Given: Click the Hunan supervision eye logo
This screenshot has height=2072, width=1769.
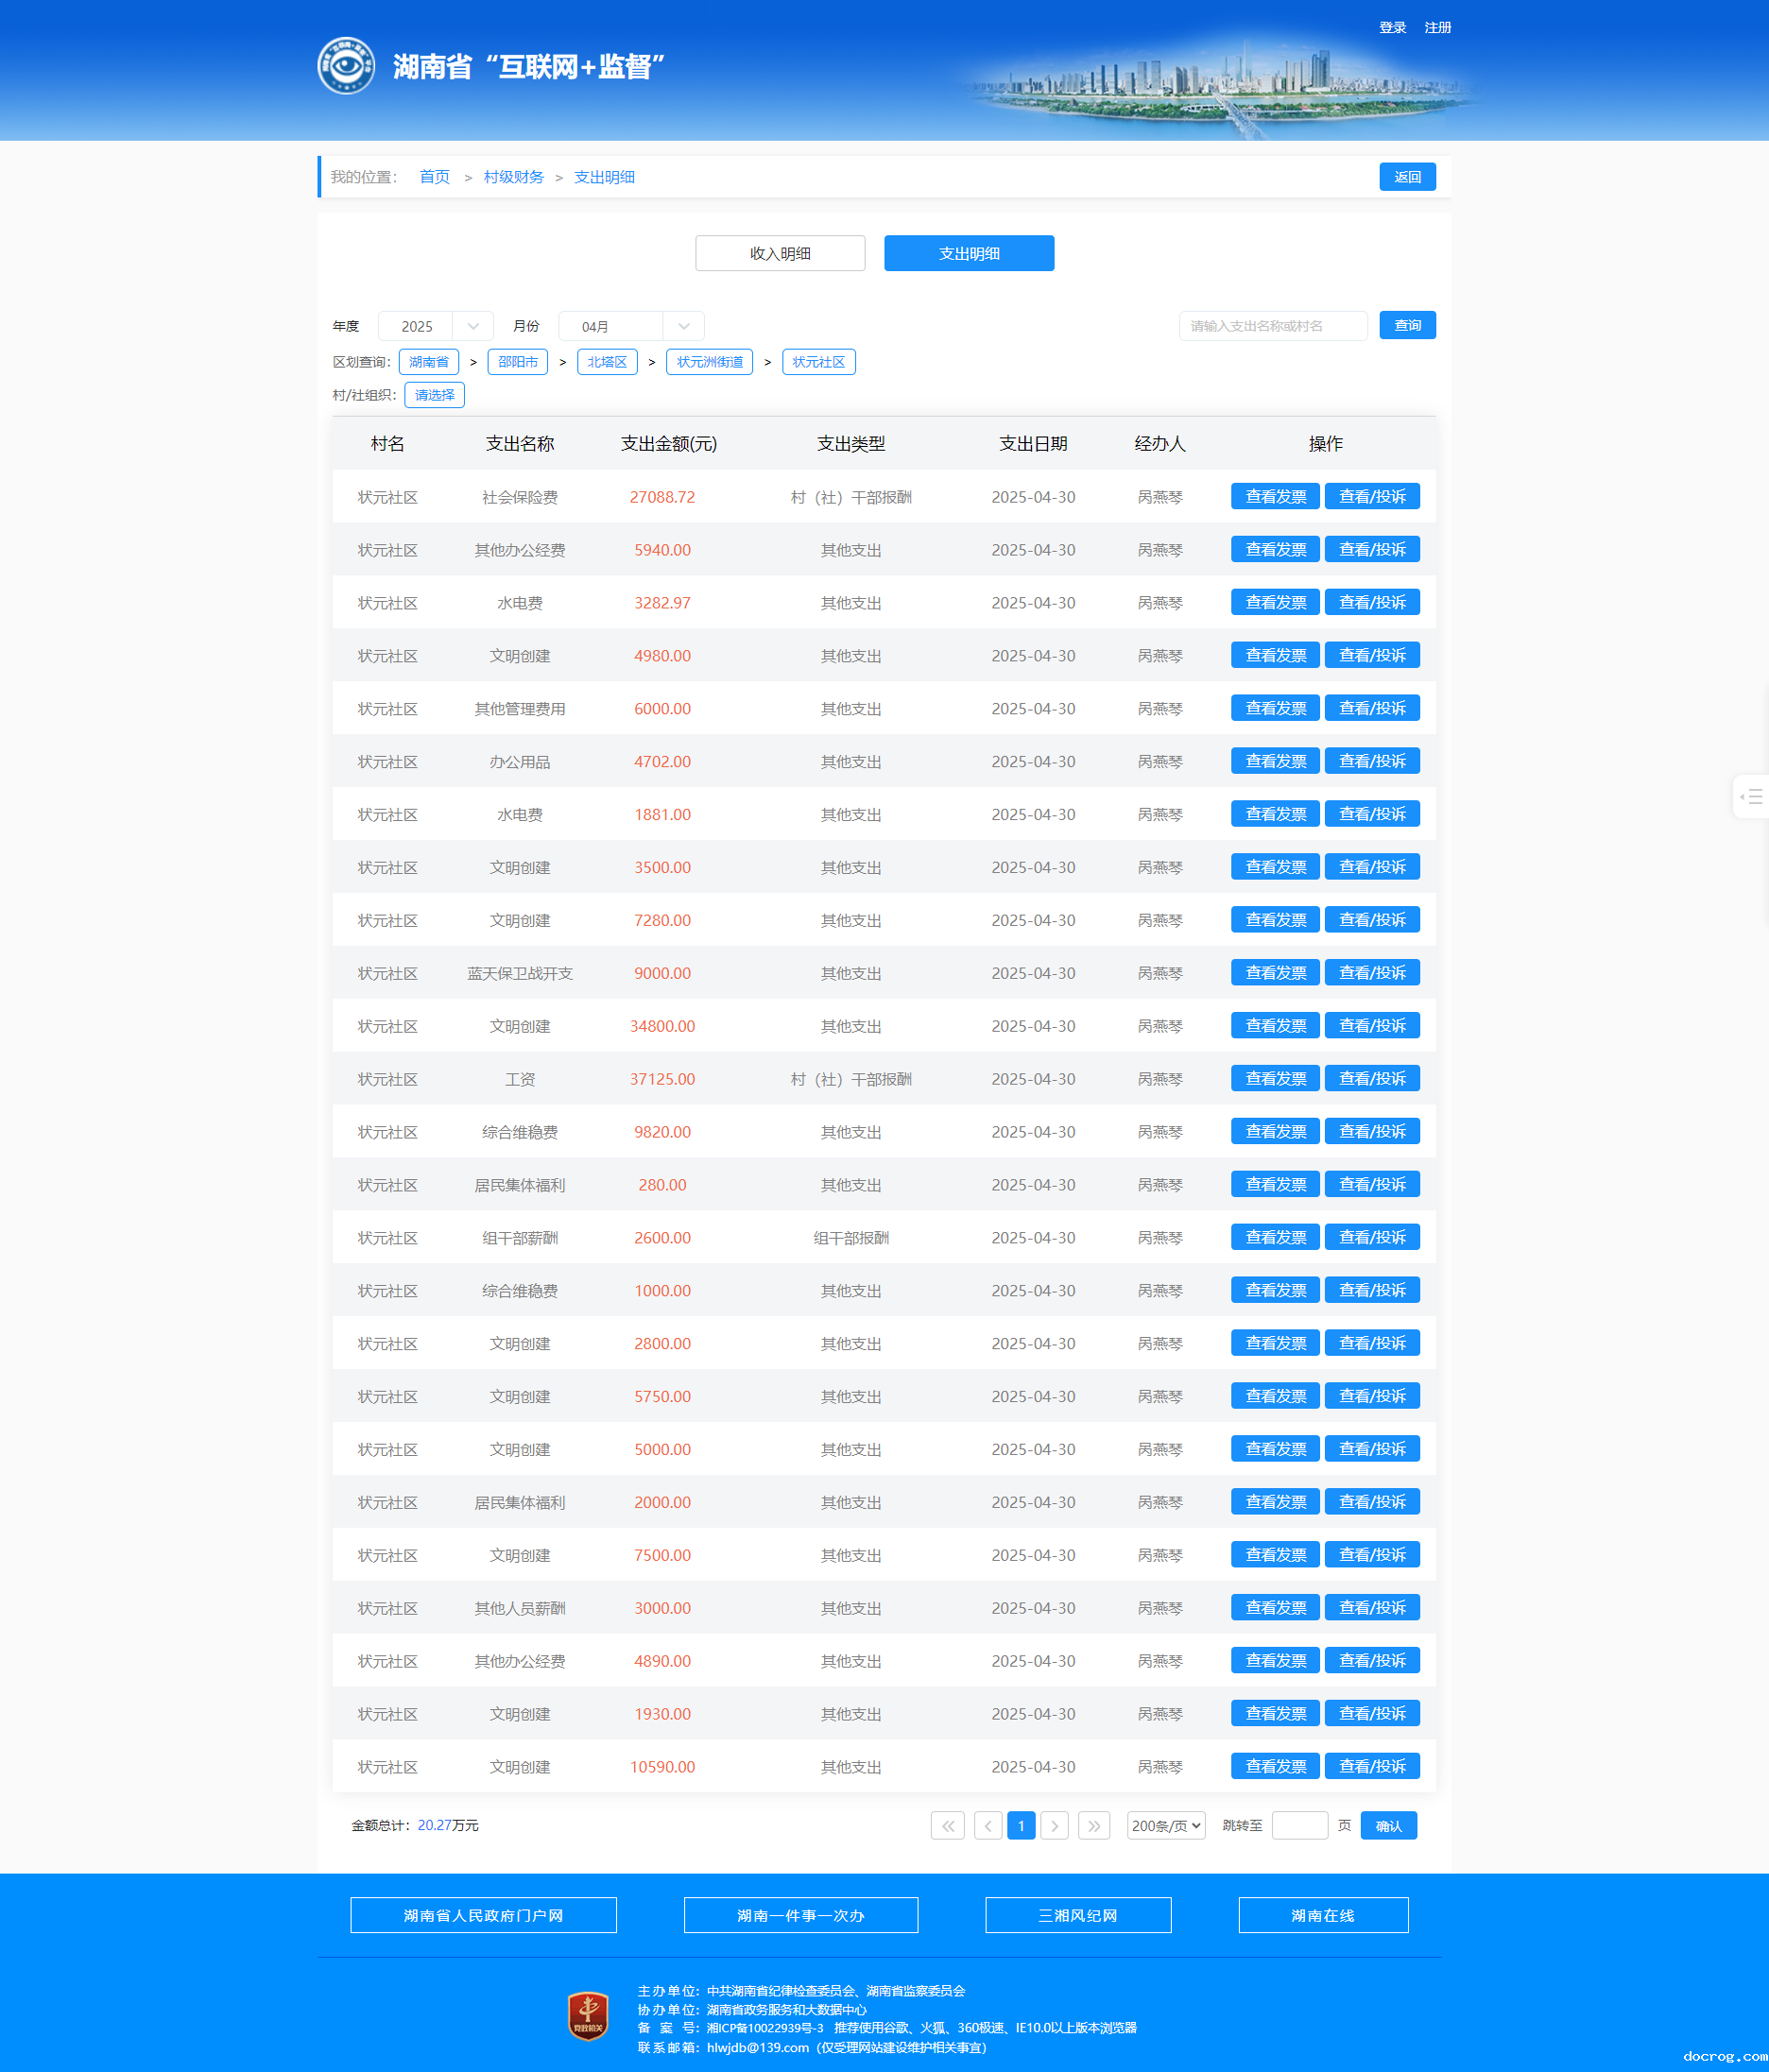Looking at the screenshot, I should 346,66.
